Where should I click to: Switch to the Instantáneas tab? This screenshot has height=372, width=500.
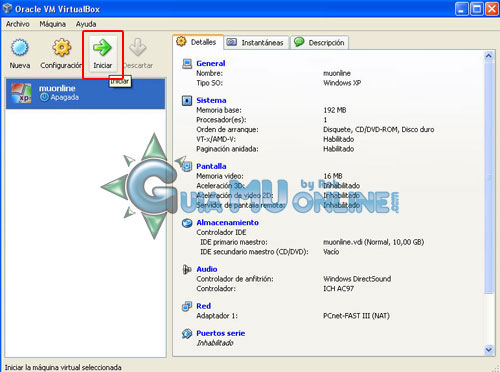pos(256,43)
